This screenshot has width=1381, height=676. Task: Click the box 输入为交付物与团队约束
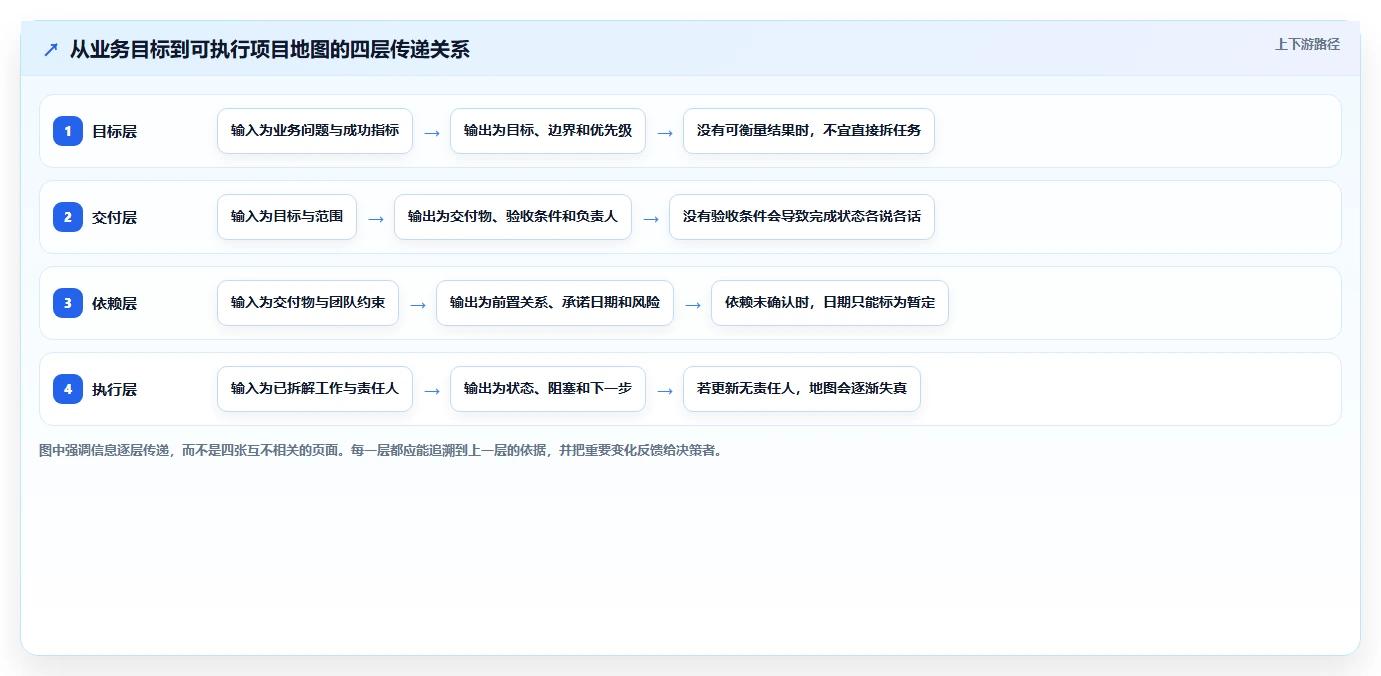point(308,303)
